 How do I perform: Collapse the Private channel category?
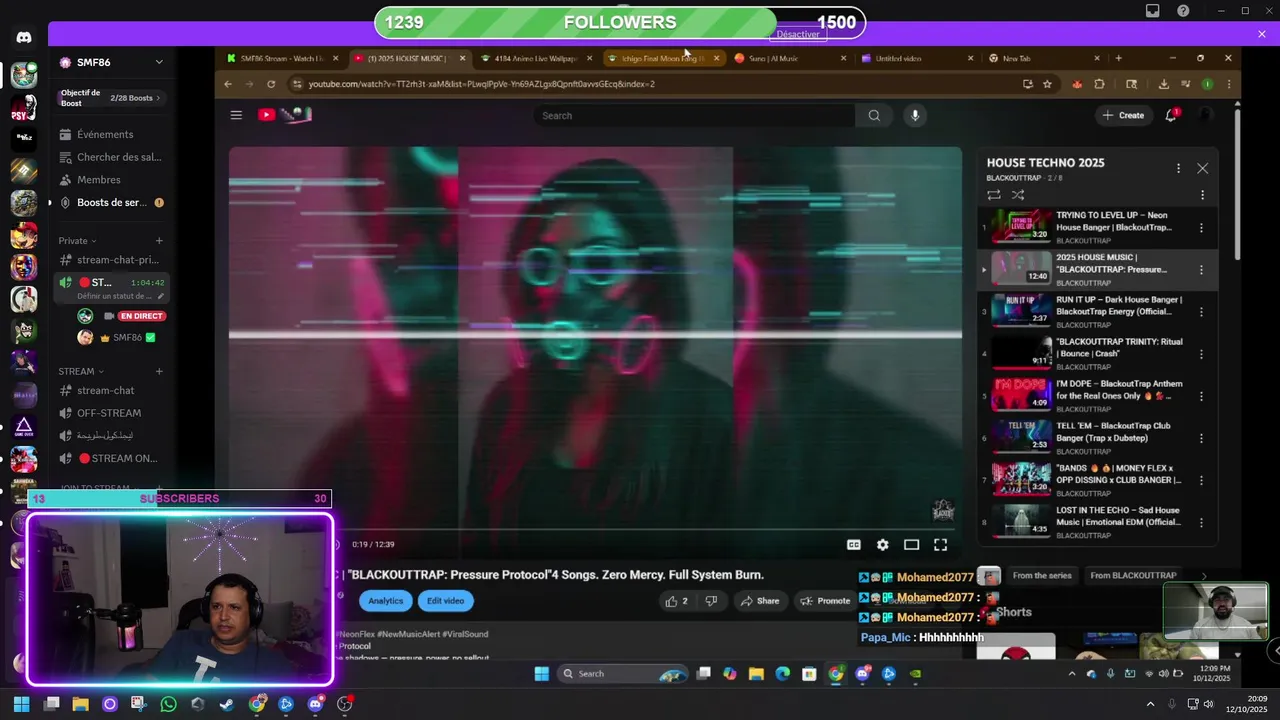[78, 241]
